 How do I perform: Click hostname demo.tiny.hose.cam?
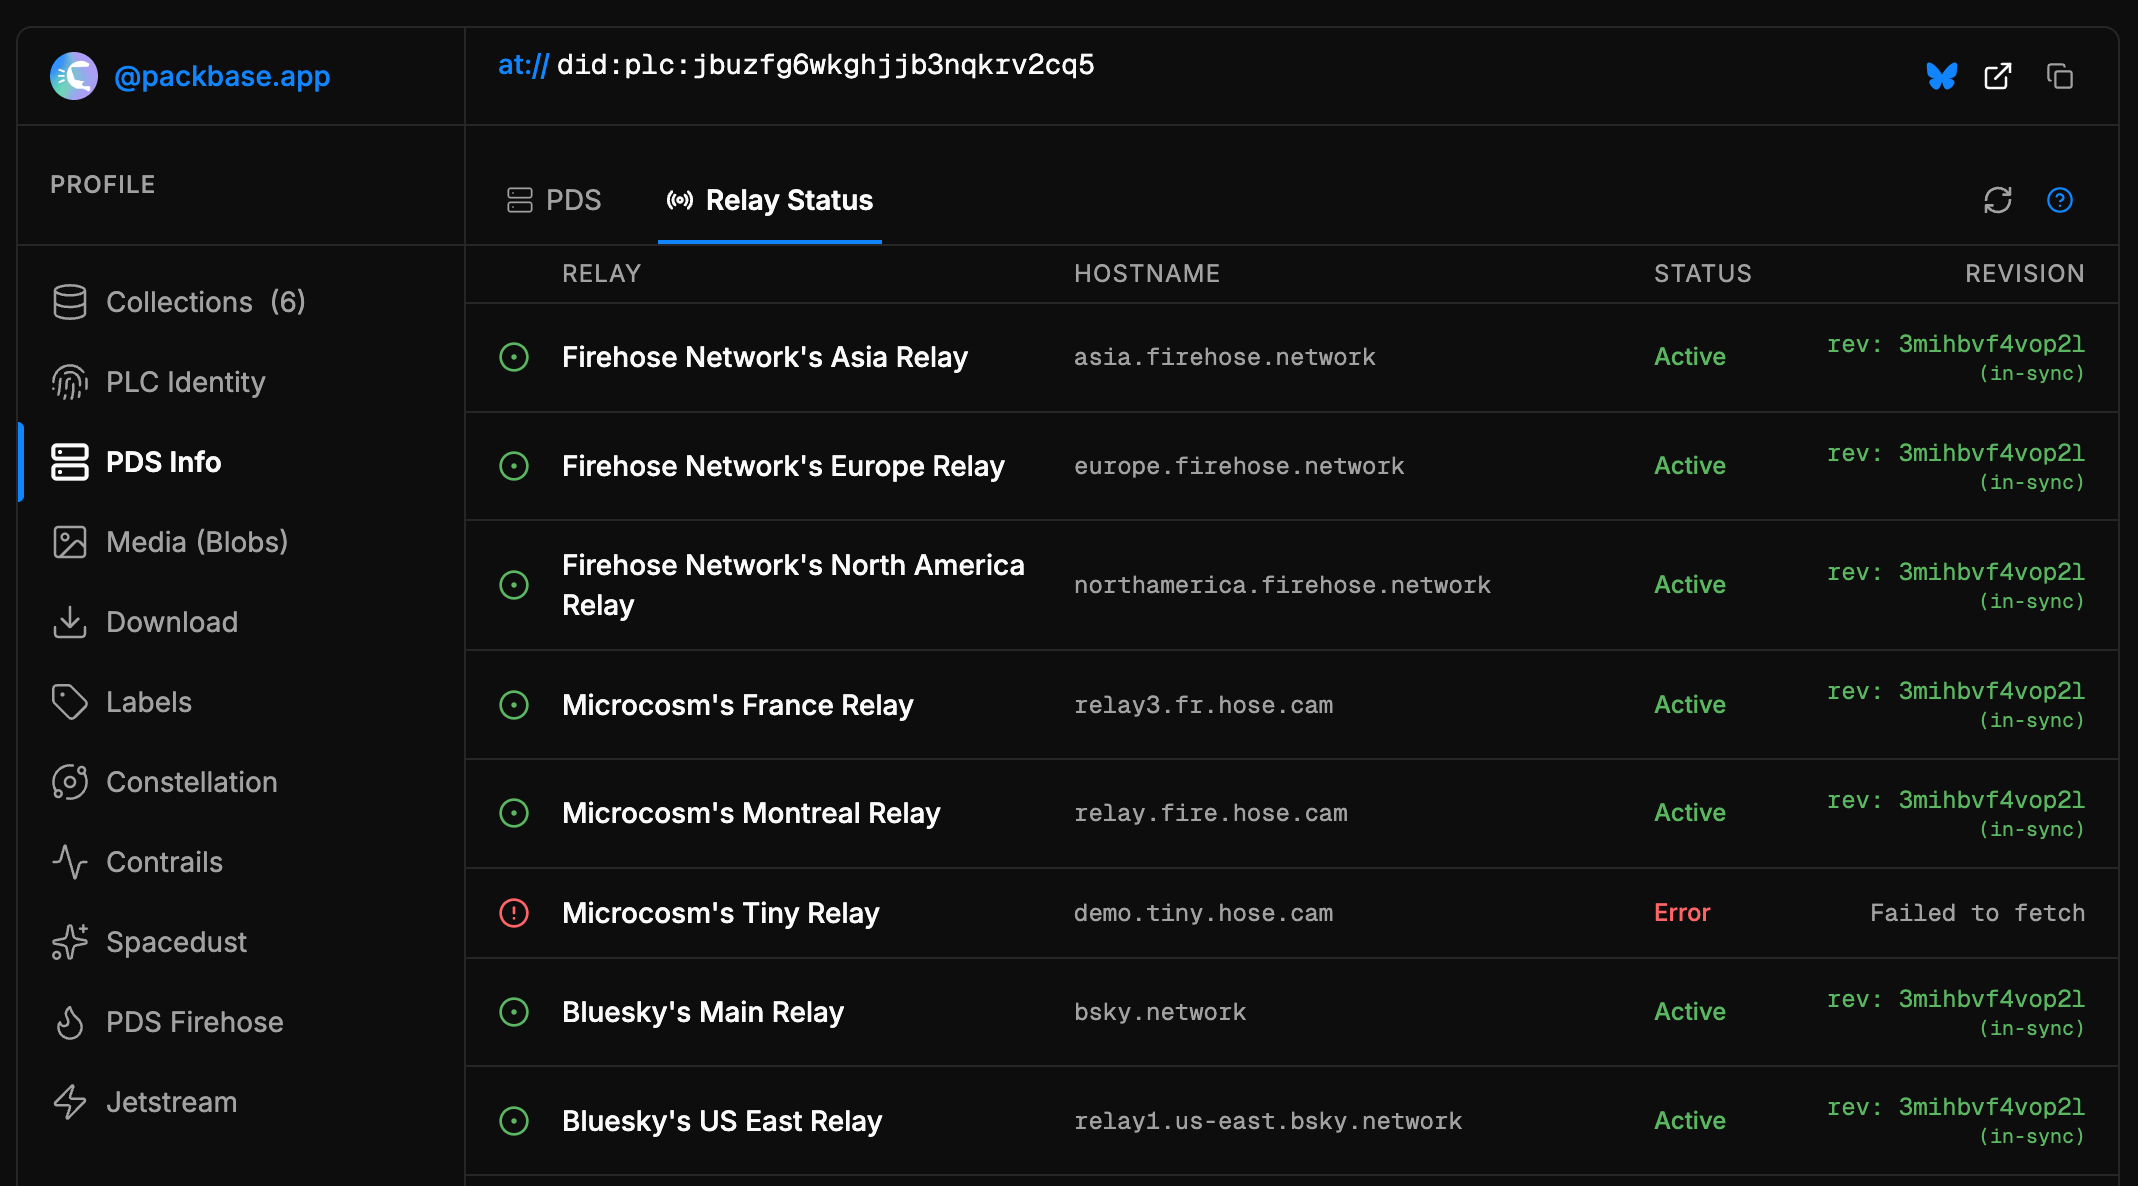point(1203,913)
